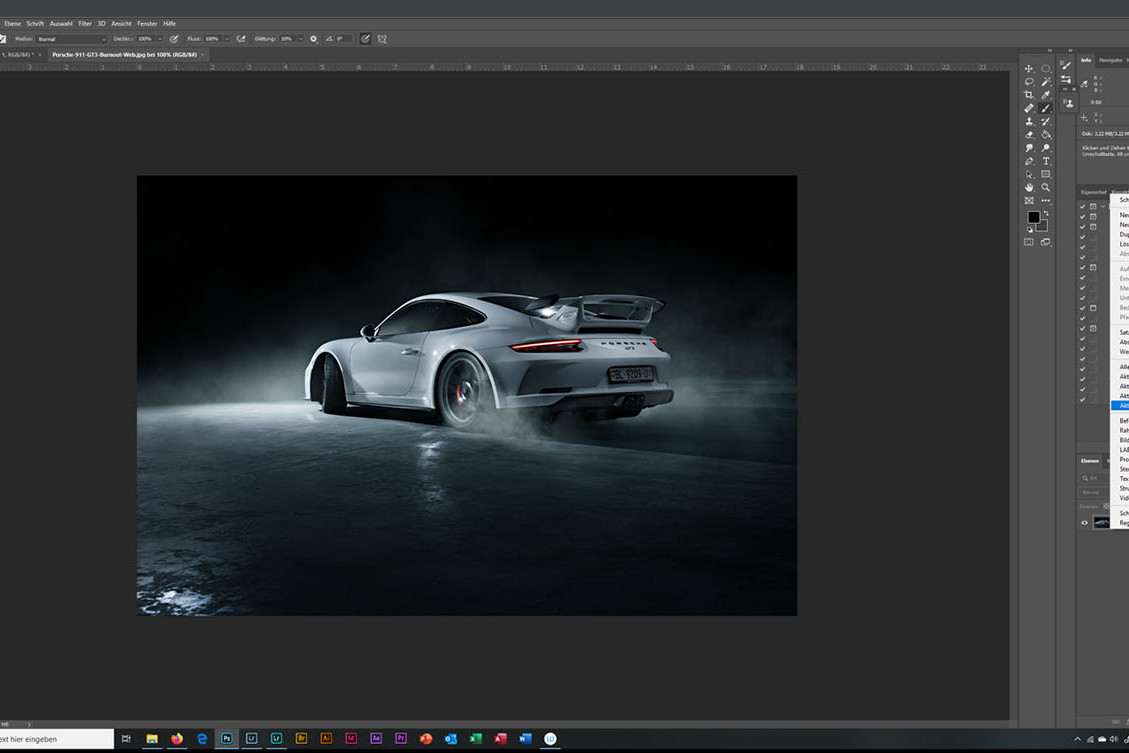Switch to the Navigator panel tab
1129x753 pixels.
pyautogui.click(x=1110, y=60)
